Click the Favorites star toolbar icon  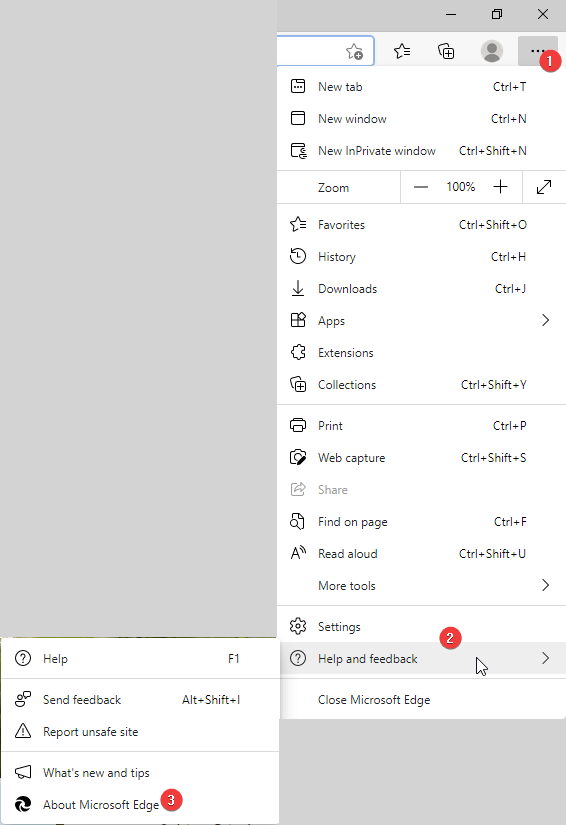(x=402, y=51)
